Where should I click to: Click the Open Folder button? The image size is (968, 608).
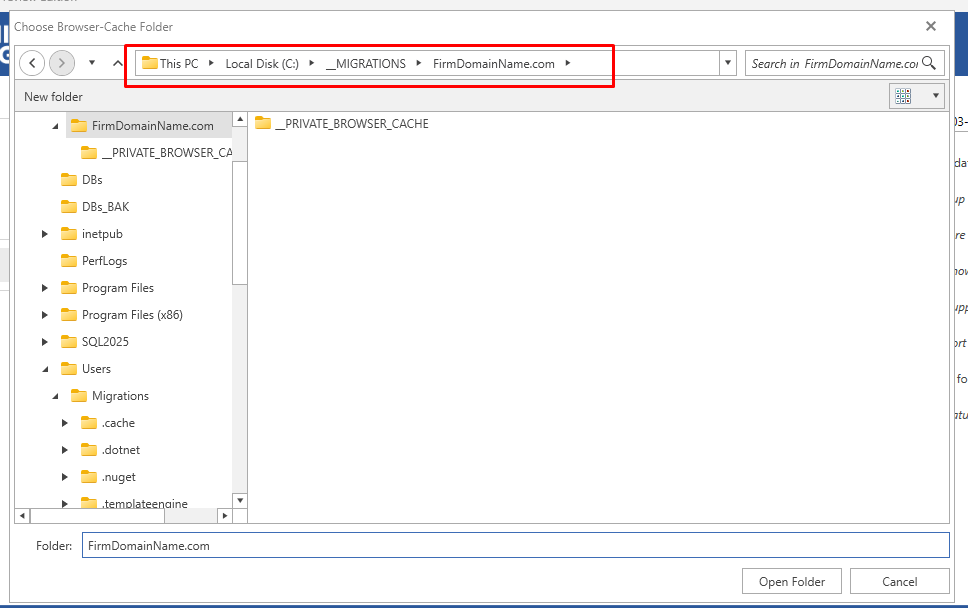point(792,581)
